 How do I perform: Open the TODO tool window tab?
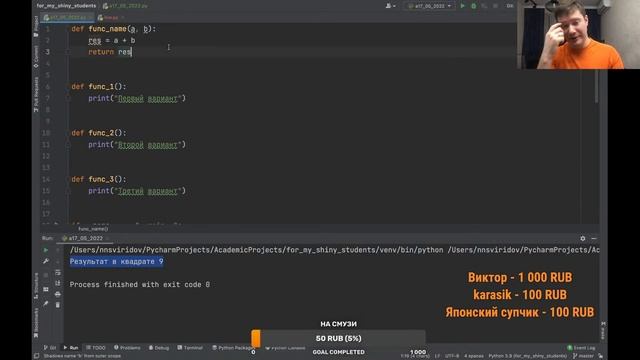click(x=96, y=348)
